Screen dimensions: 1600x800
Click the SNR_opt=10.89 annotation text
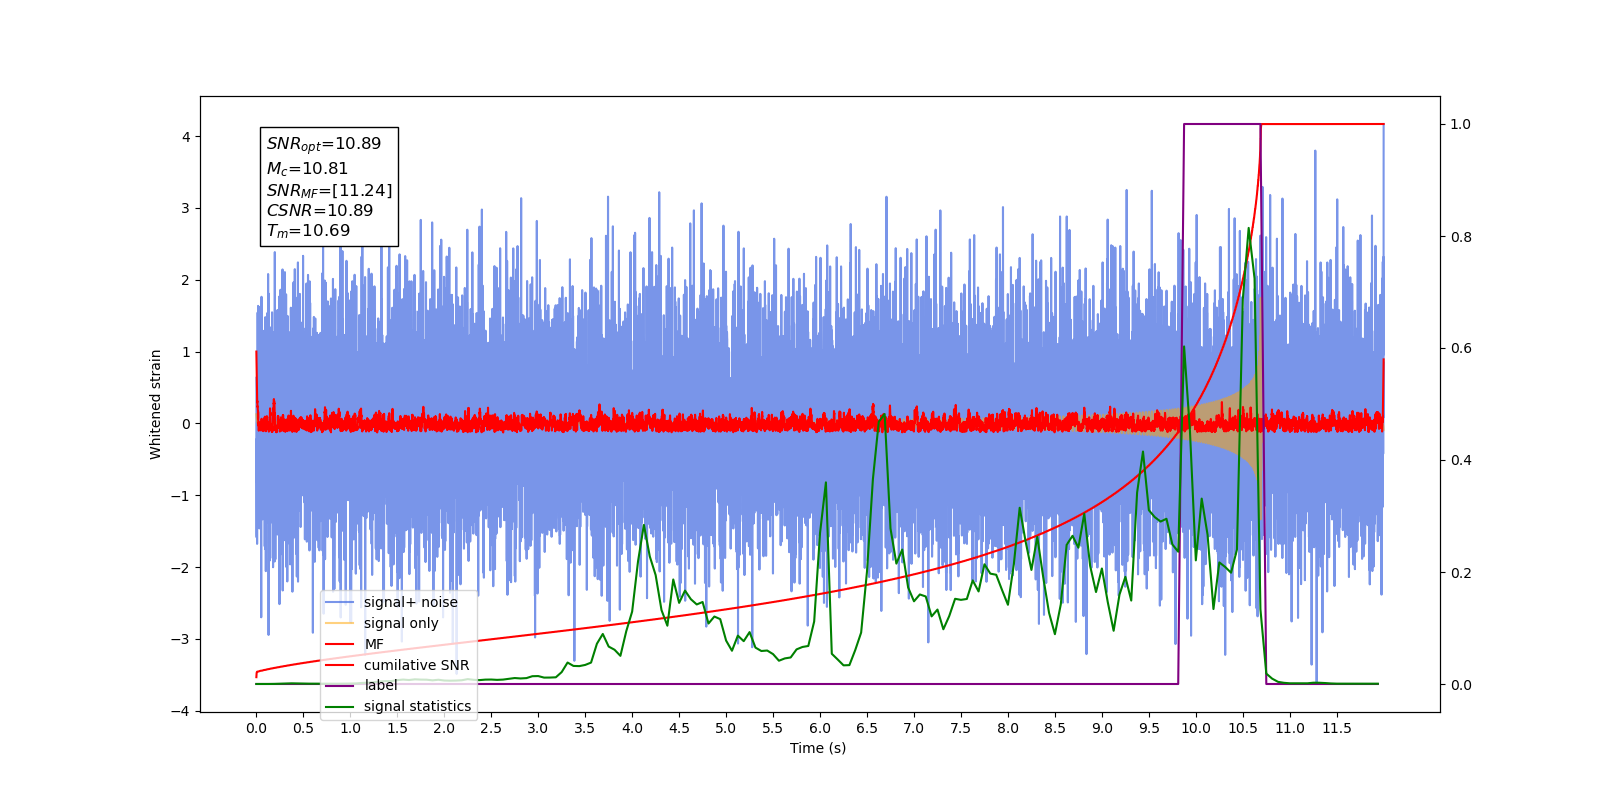(x=324, y=144)
